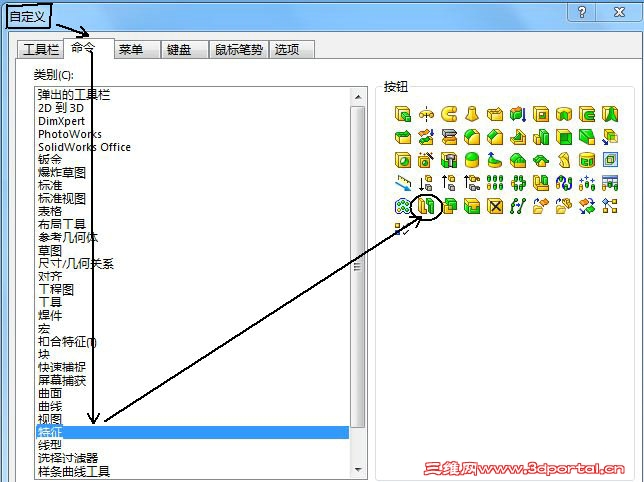
Task: Select the Extruded Boss/Base feature icon
Action: (x=403, y=114)
